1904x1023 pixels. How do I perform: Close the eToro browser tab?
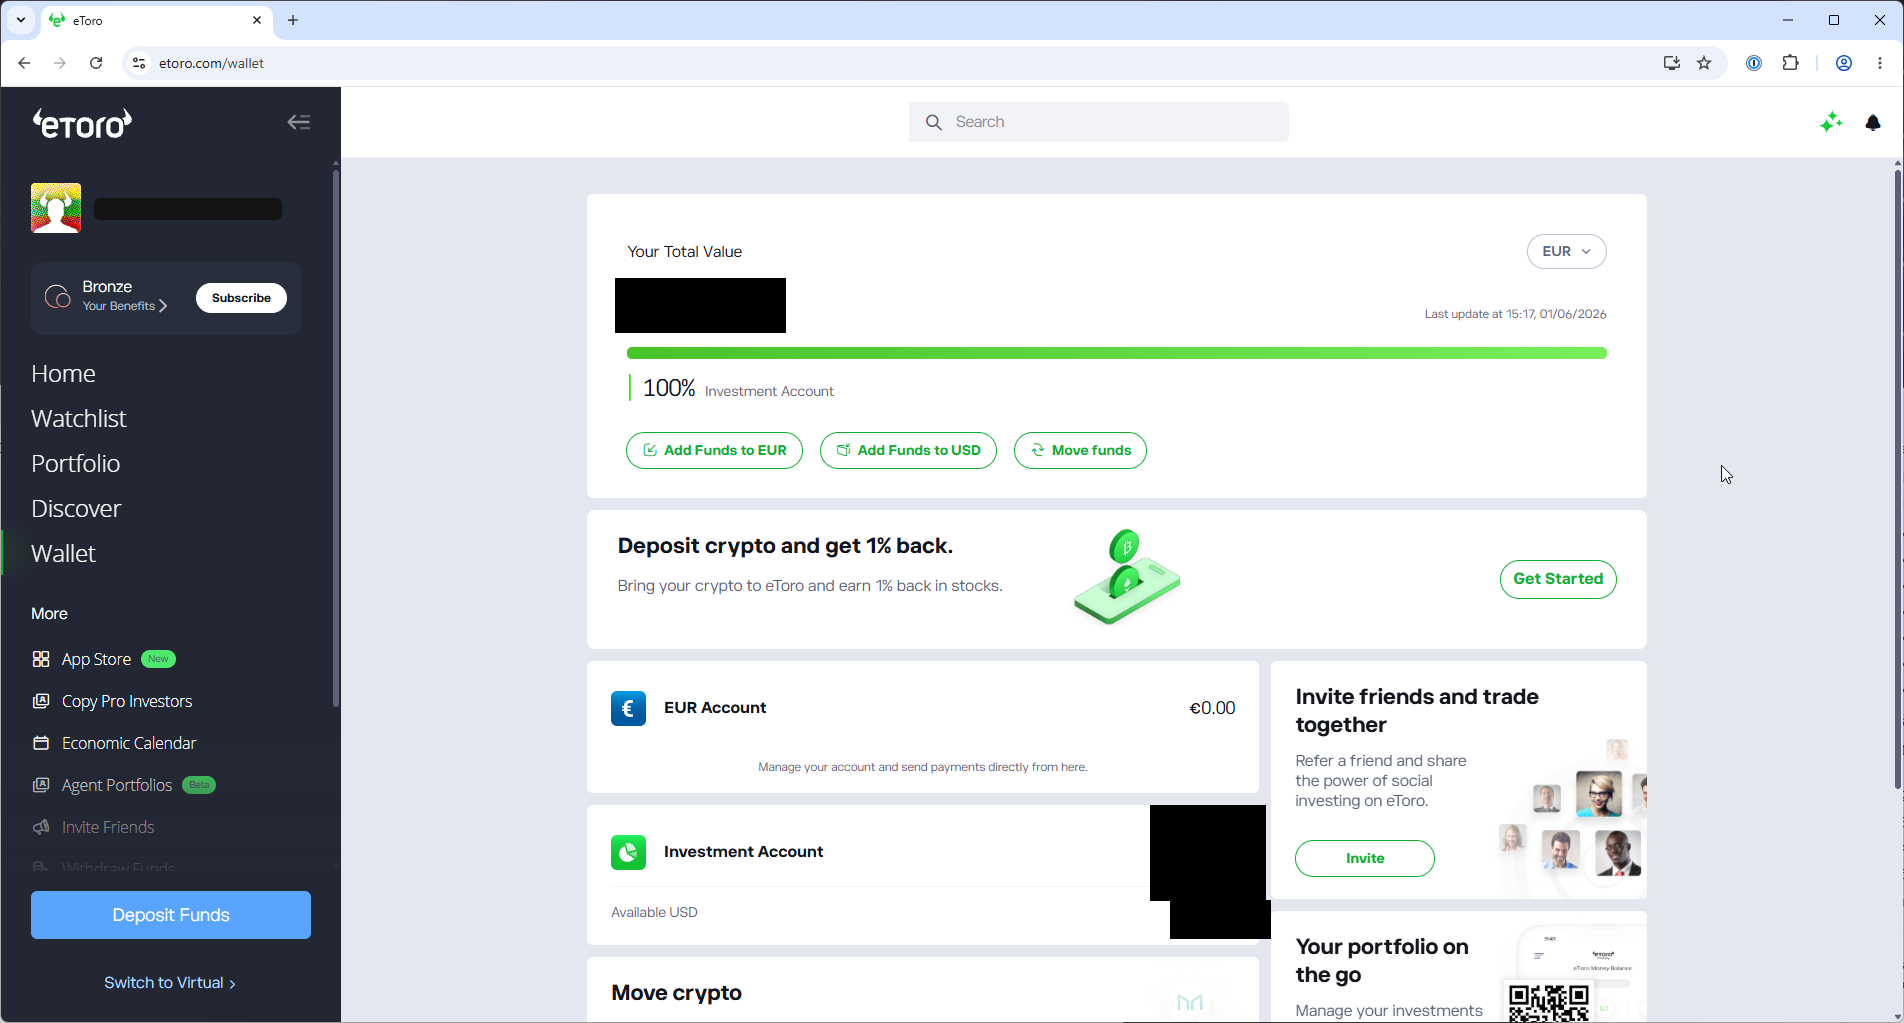click(257, 20)
